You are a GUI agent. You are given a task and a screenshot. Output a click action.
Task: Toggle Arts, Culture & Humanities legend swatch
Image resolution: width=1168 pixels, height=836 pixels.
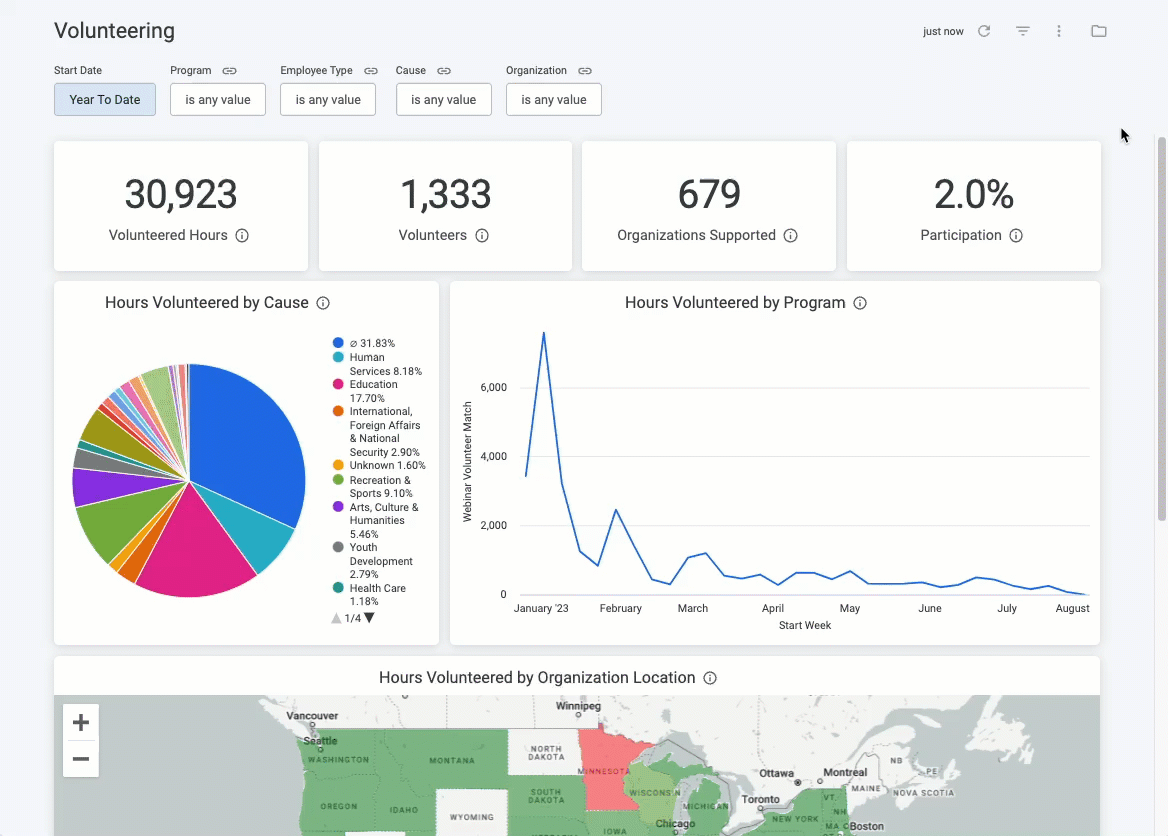(338, 507)
